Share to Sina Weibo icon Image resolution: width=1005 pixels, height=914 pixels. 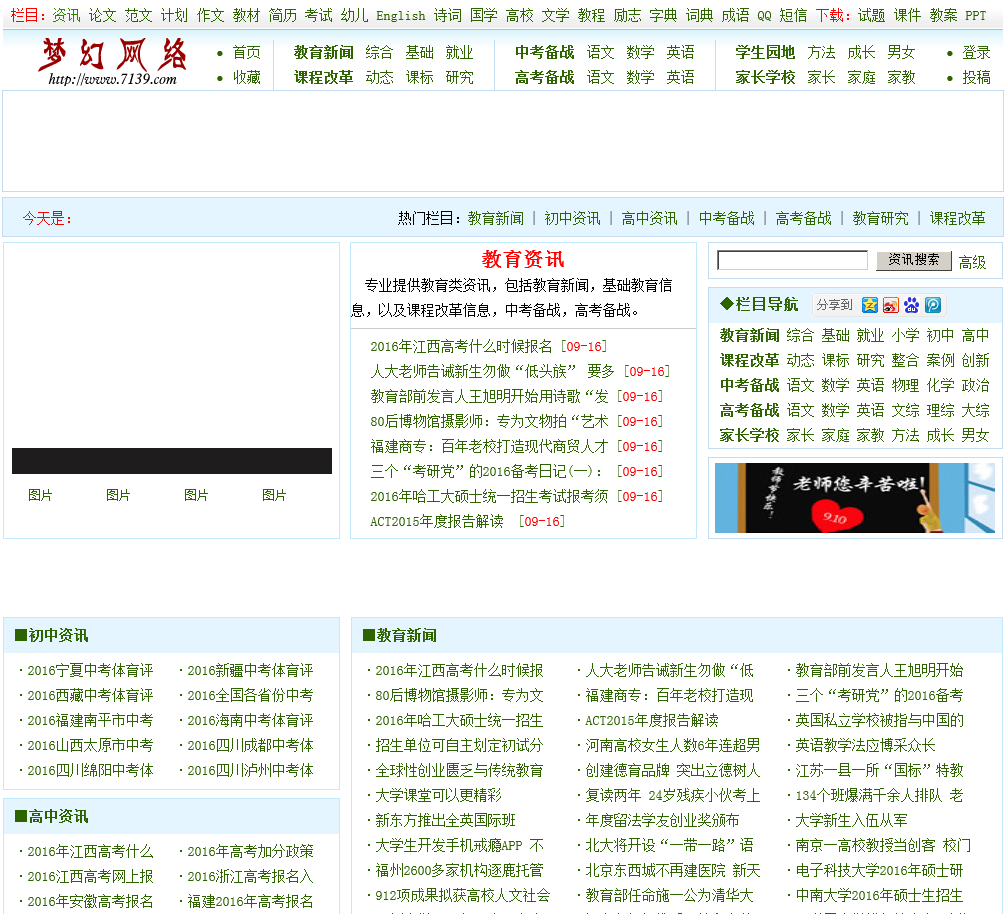coord(890,305)
